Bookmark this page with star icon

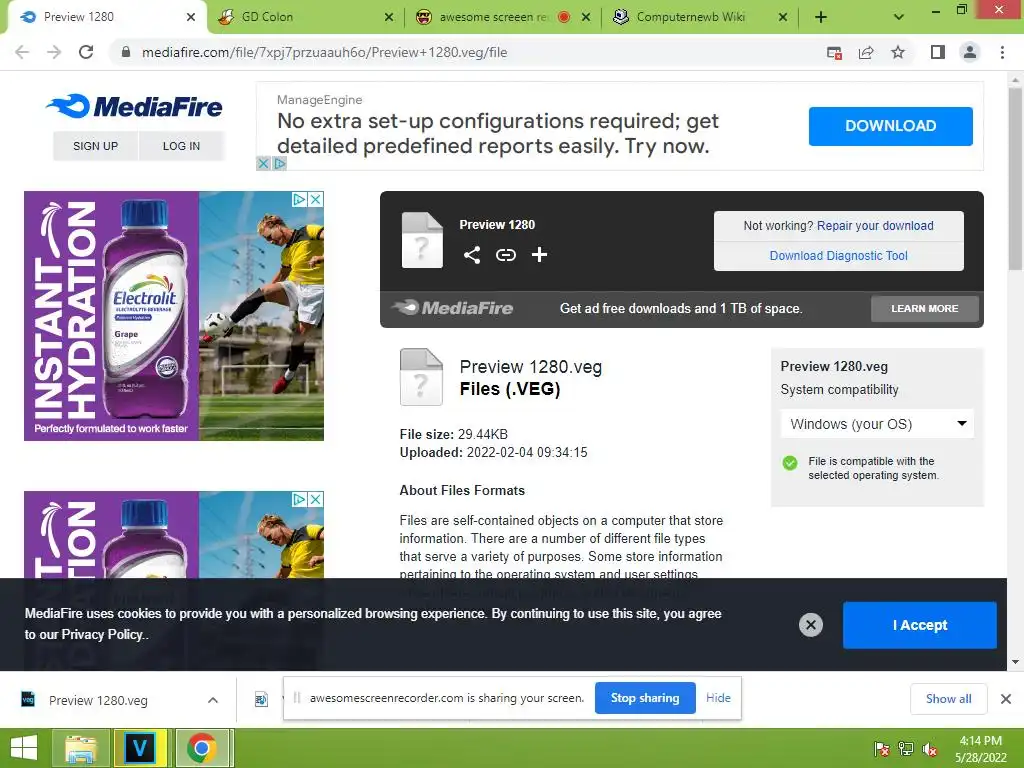[x=898, y=52]
